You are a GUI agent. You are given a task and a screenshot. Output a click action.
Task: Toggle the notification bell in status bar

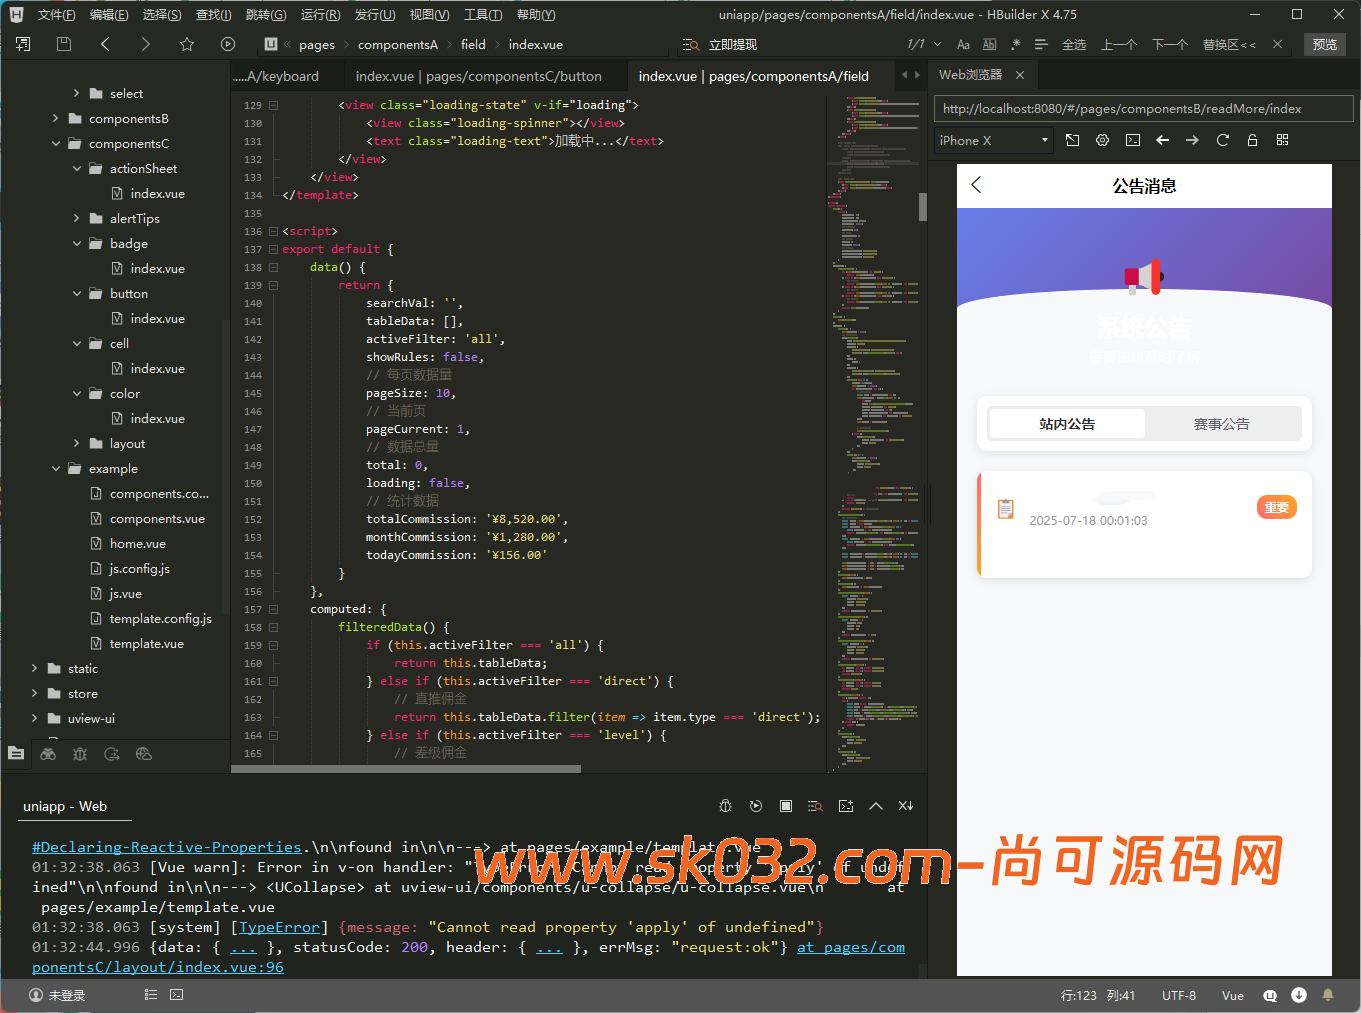[1328, 994]
